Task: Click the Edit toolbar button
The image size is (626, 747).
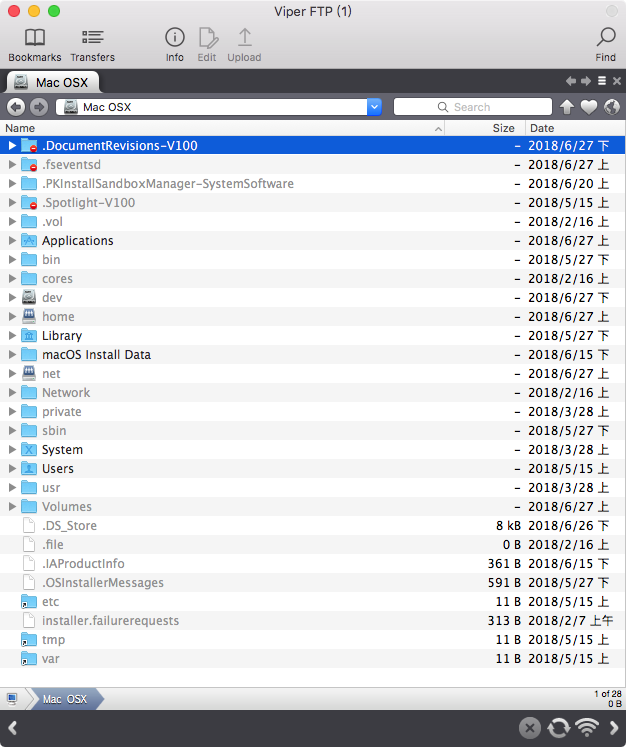Action: point(207,45)
